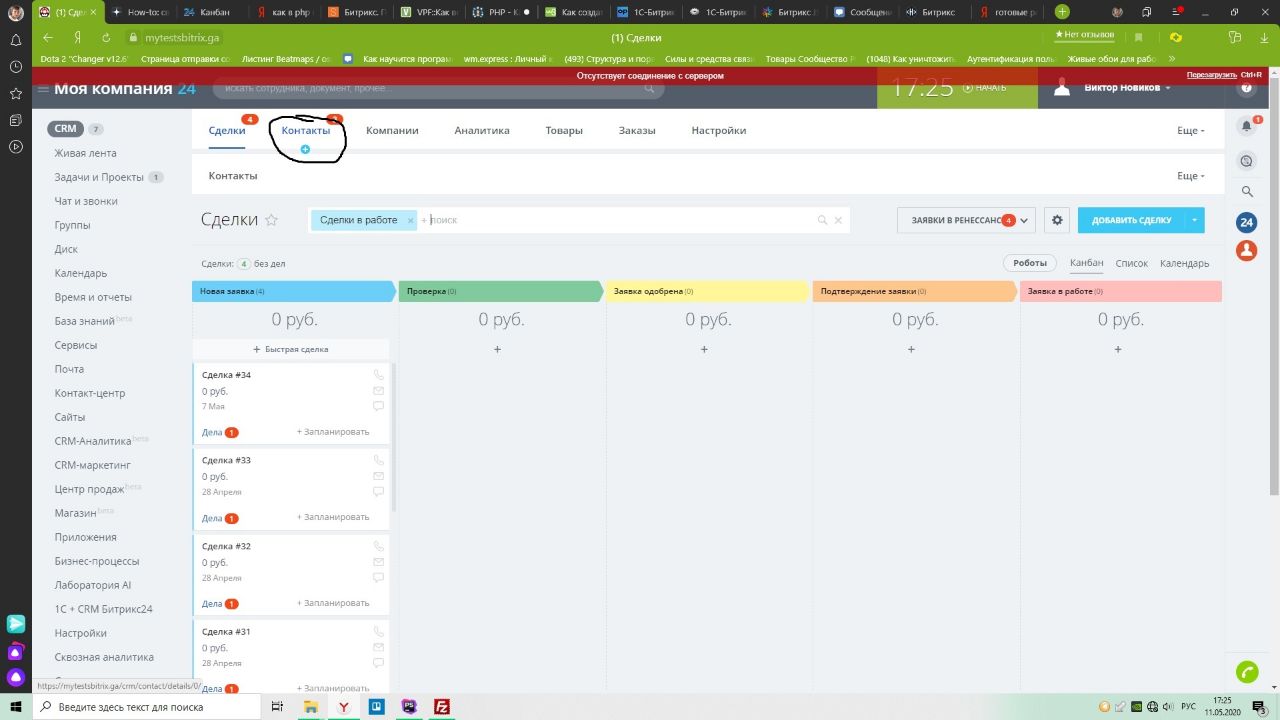Click Запланировать on Сделка #34

click(x=333, y=432)
